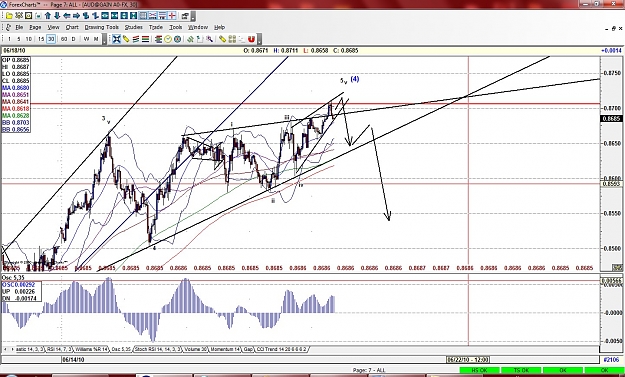Expand the drawing toolbar overflow arrow
This screenshot has height=377, width=625.
[x=259, y=39]
